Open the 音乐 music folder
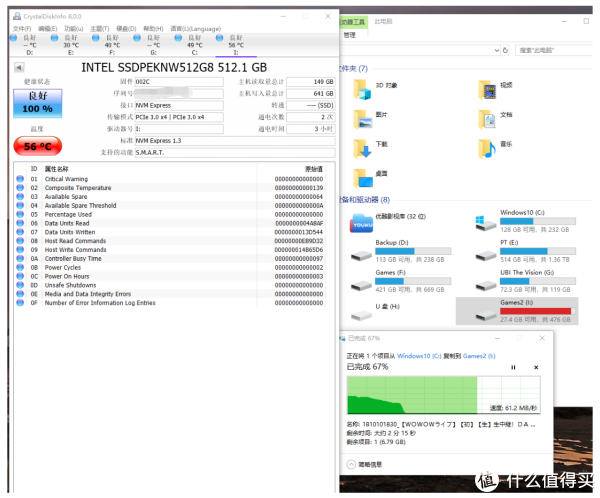The image size is (600, 498). coord(495,148)
